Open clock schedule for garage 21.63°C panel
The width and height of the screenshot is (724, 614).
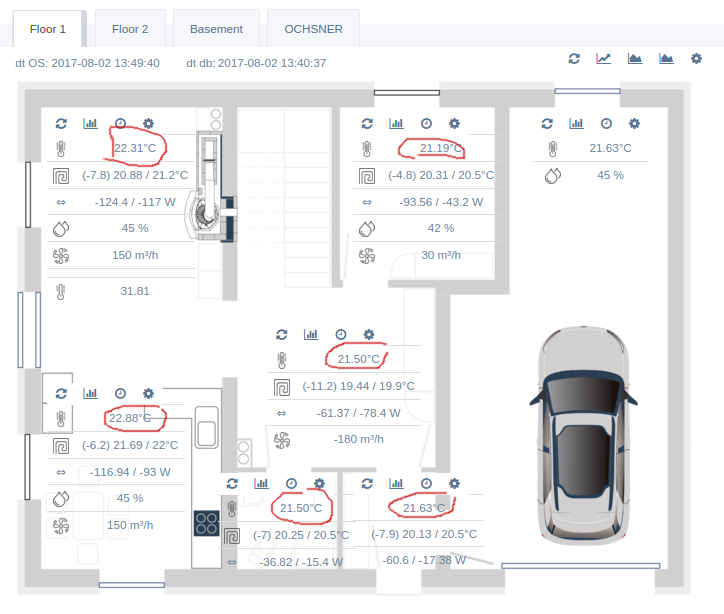coord(606,124)
